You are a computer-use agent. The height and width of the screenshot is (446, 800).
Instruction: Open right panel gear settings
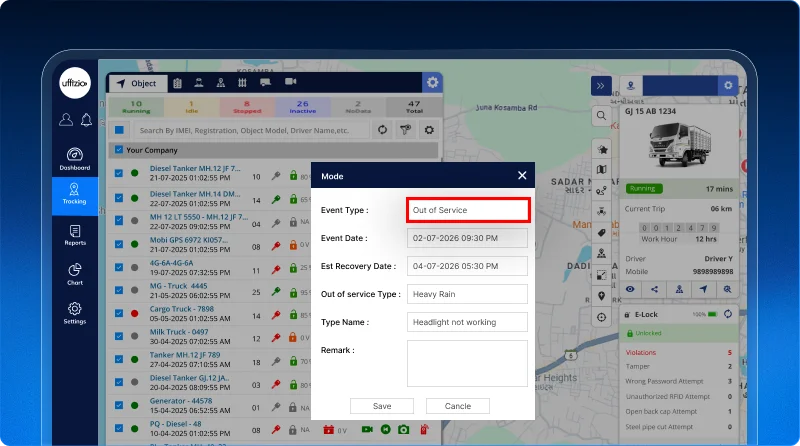[x=728, y=86]
